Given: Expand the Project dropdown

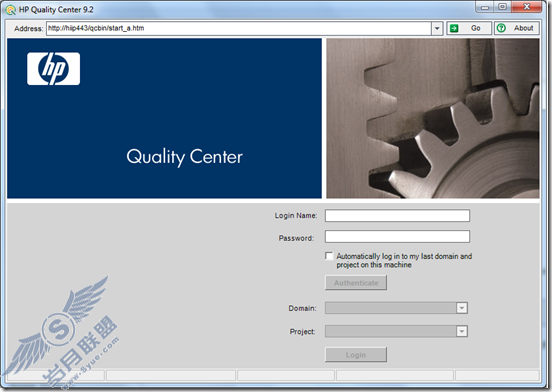Looking at the screenshot, I should tap(462, 331).
